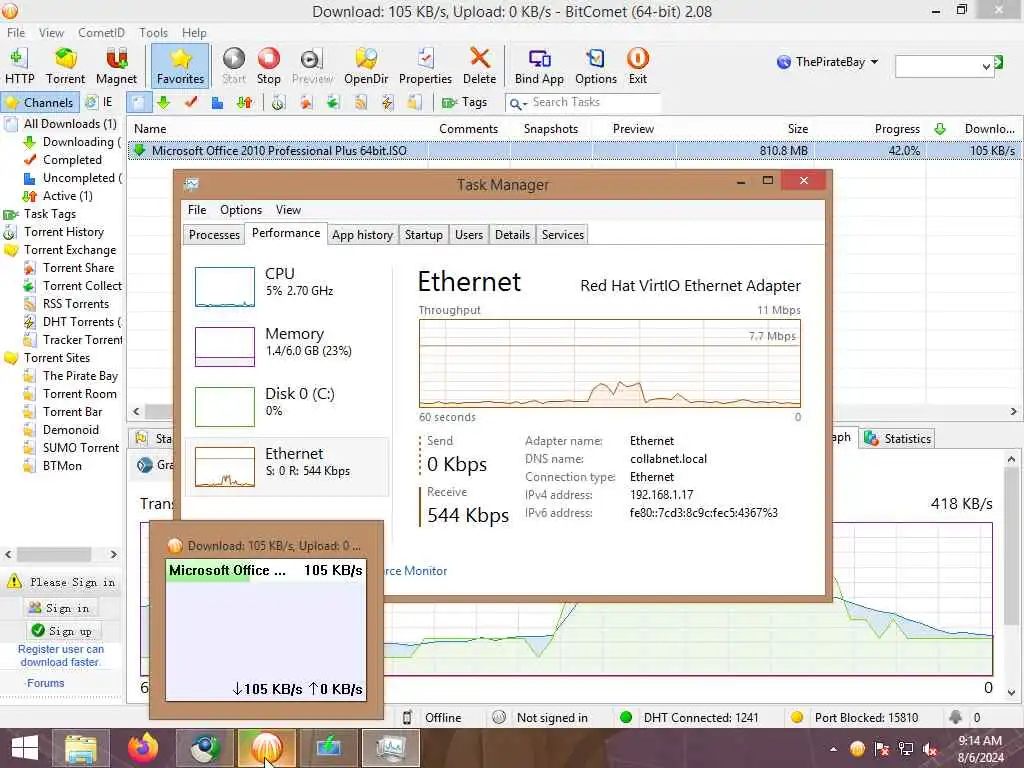Click the Bind App toolbar icon
This screenshot has height=768, width=1024.
[x=539, y=66]
